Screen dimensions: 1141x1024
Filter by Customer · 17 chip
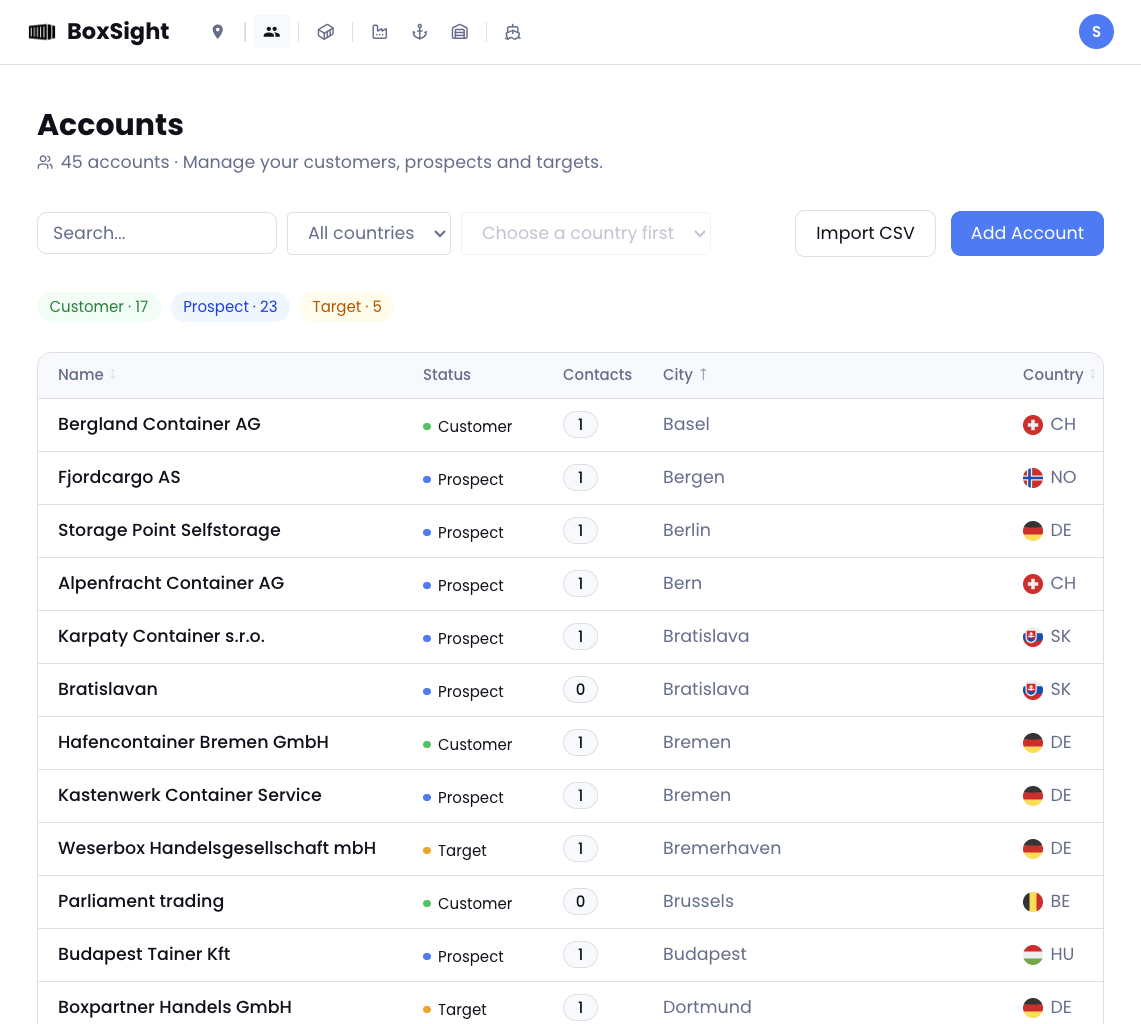99,307
